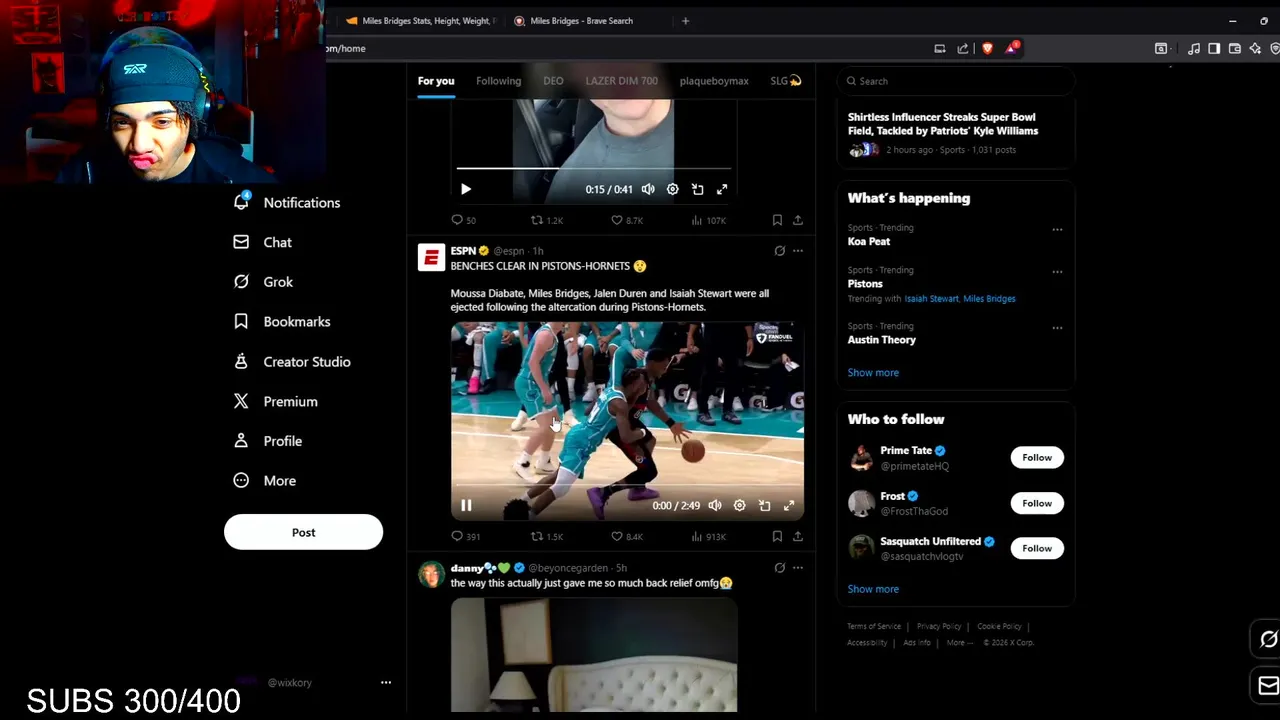This screenshot has width=1280, height=720.
Task: Open Creator Studio in the sidebar
Action: click(x=291, y=361)
